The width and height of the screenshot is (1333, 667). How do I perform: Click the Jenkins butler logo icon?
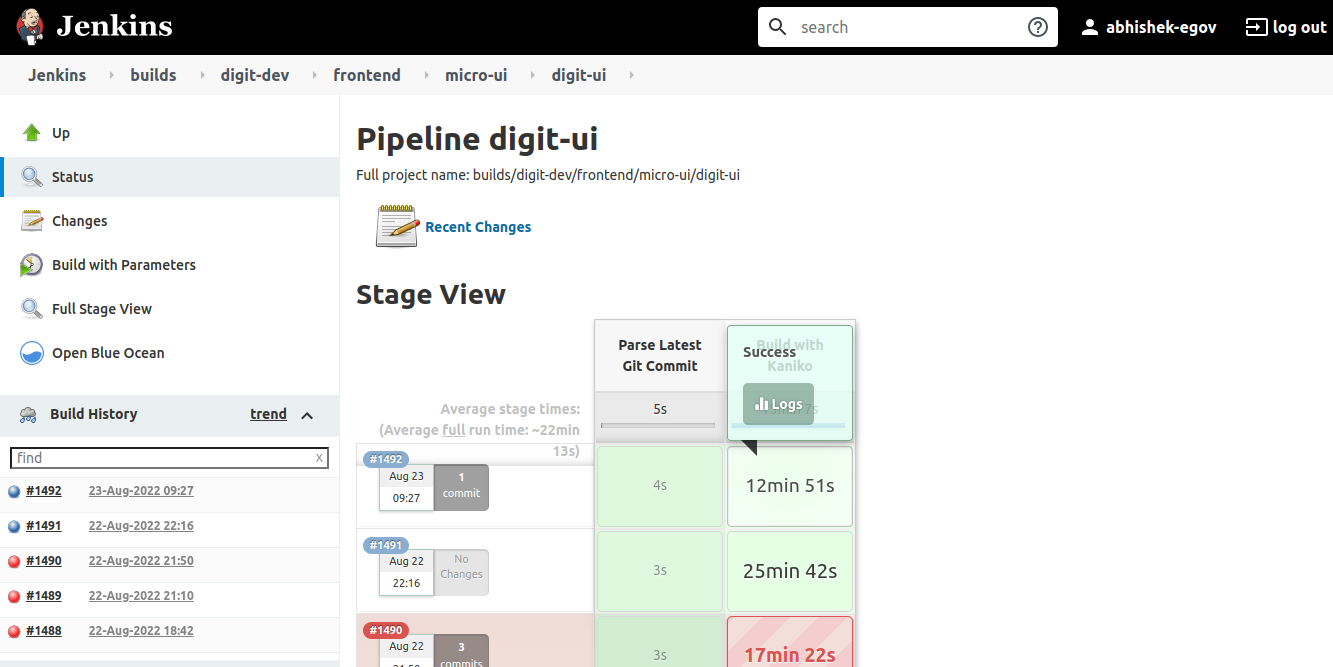30,27
